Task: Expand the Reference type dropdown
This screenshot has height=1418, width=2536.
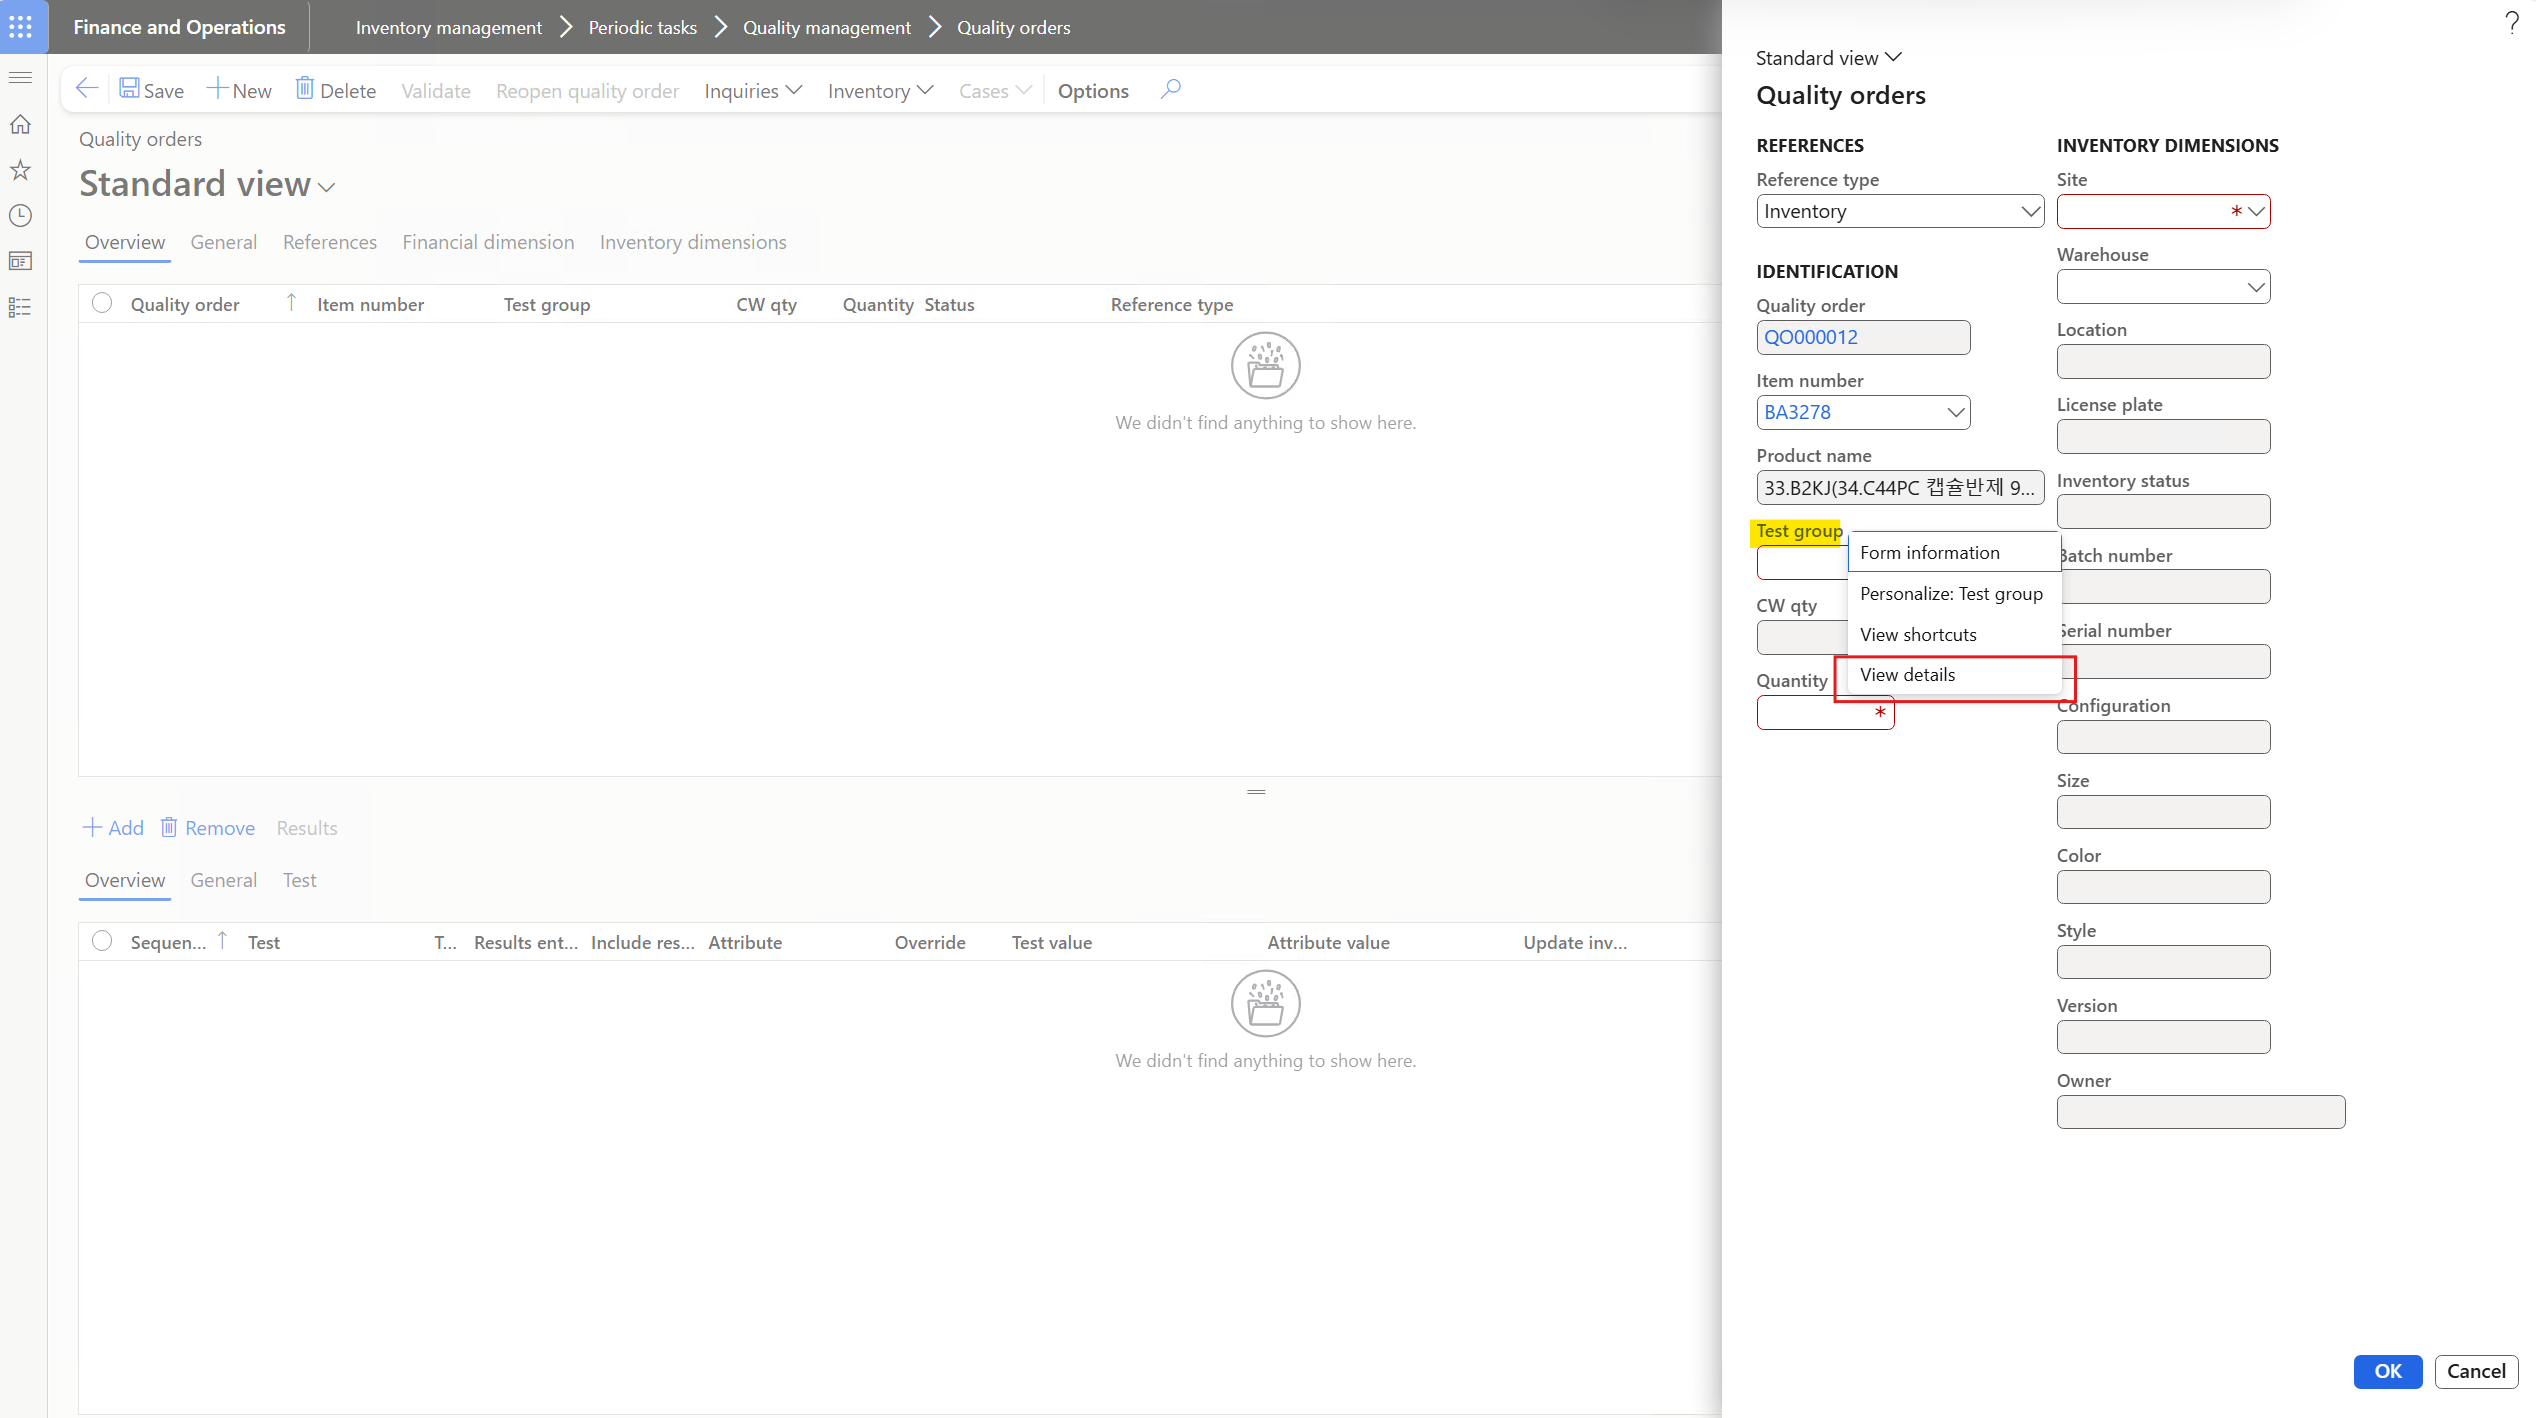Action: pyautogui.click(x=2029, y=212)
